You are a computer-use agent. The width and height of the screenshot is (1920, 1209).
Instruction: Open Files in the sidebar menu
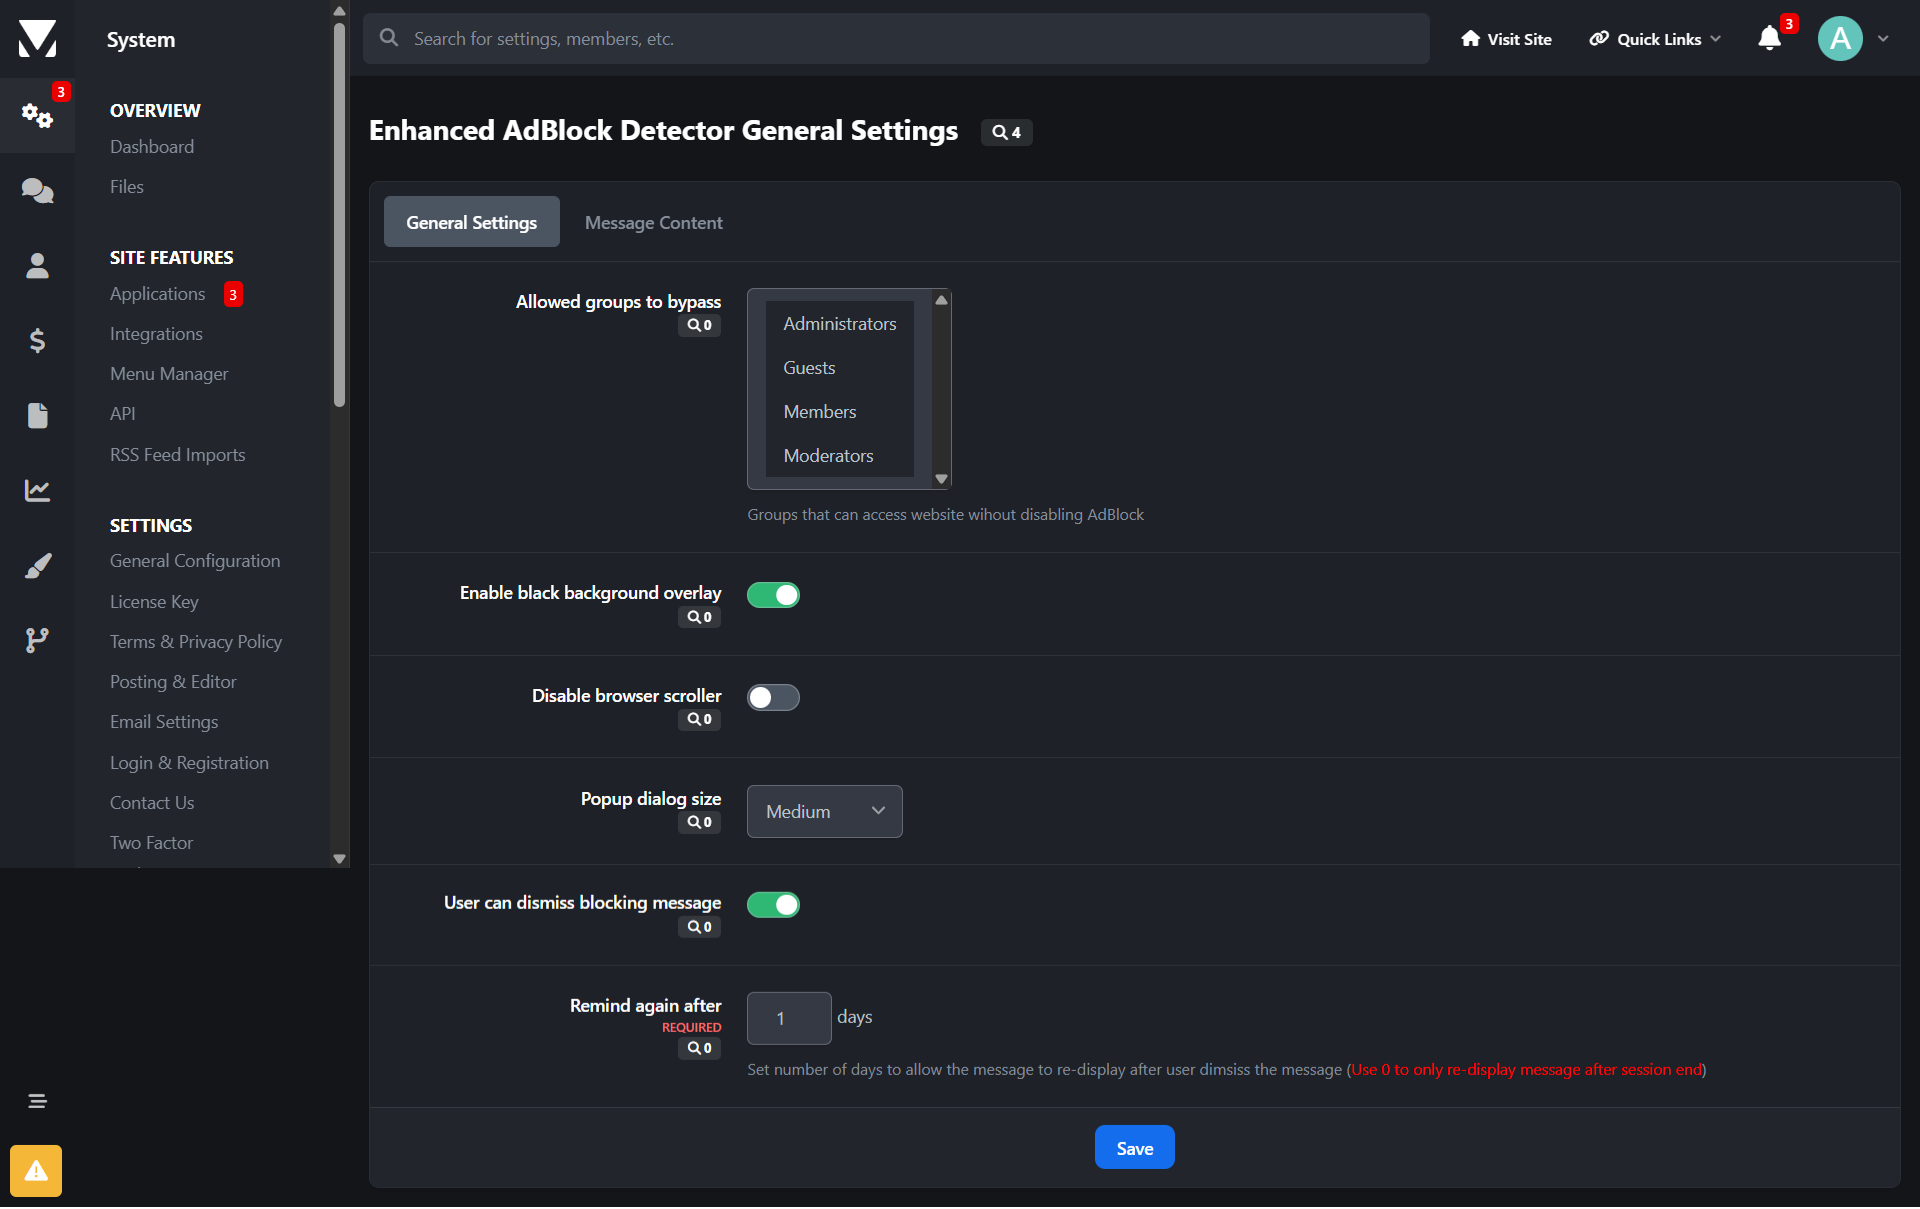[127, 187]
